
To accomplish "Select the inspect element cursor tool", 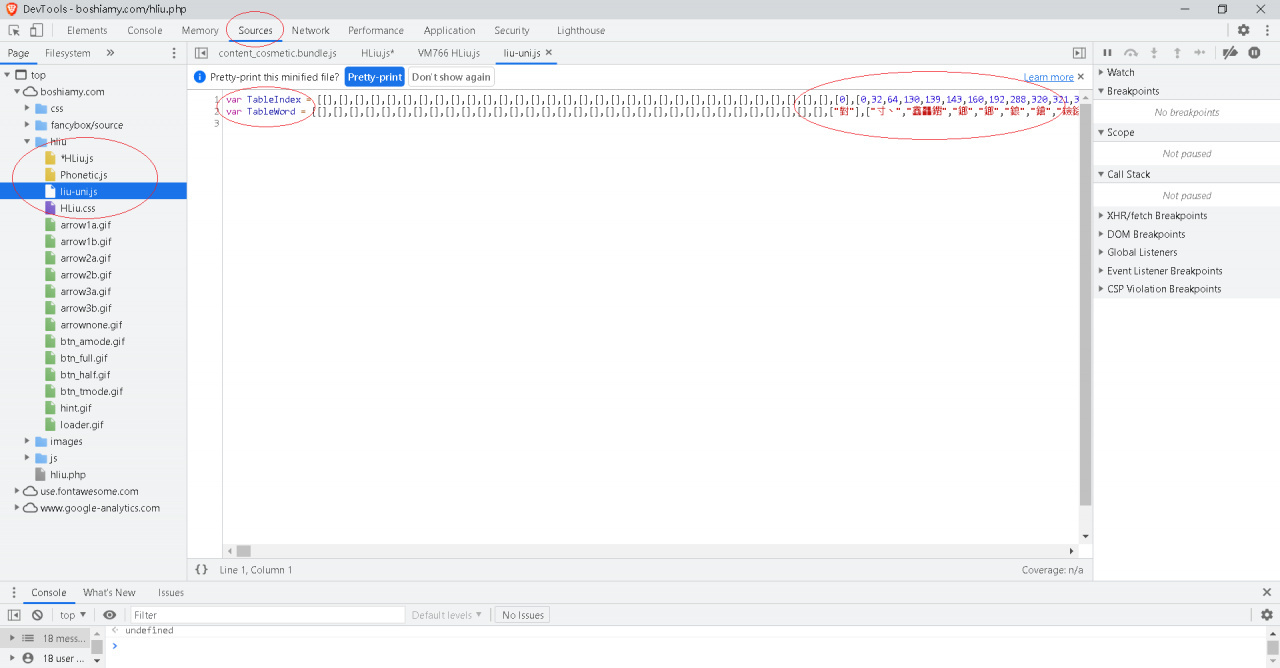I will [x=14, y=30].
